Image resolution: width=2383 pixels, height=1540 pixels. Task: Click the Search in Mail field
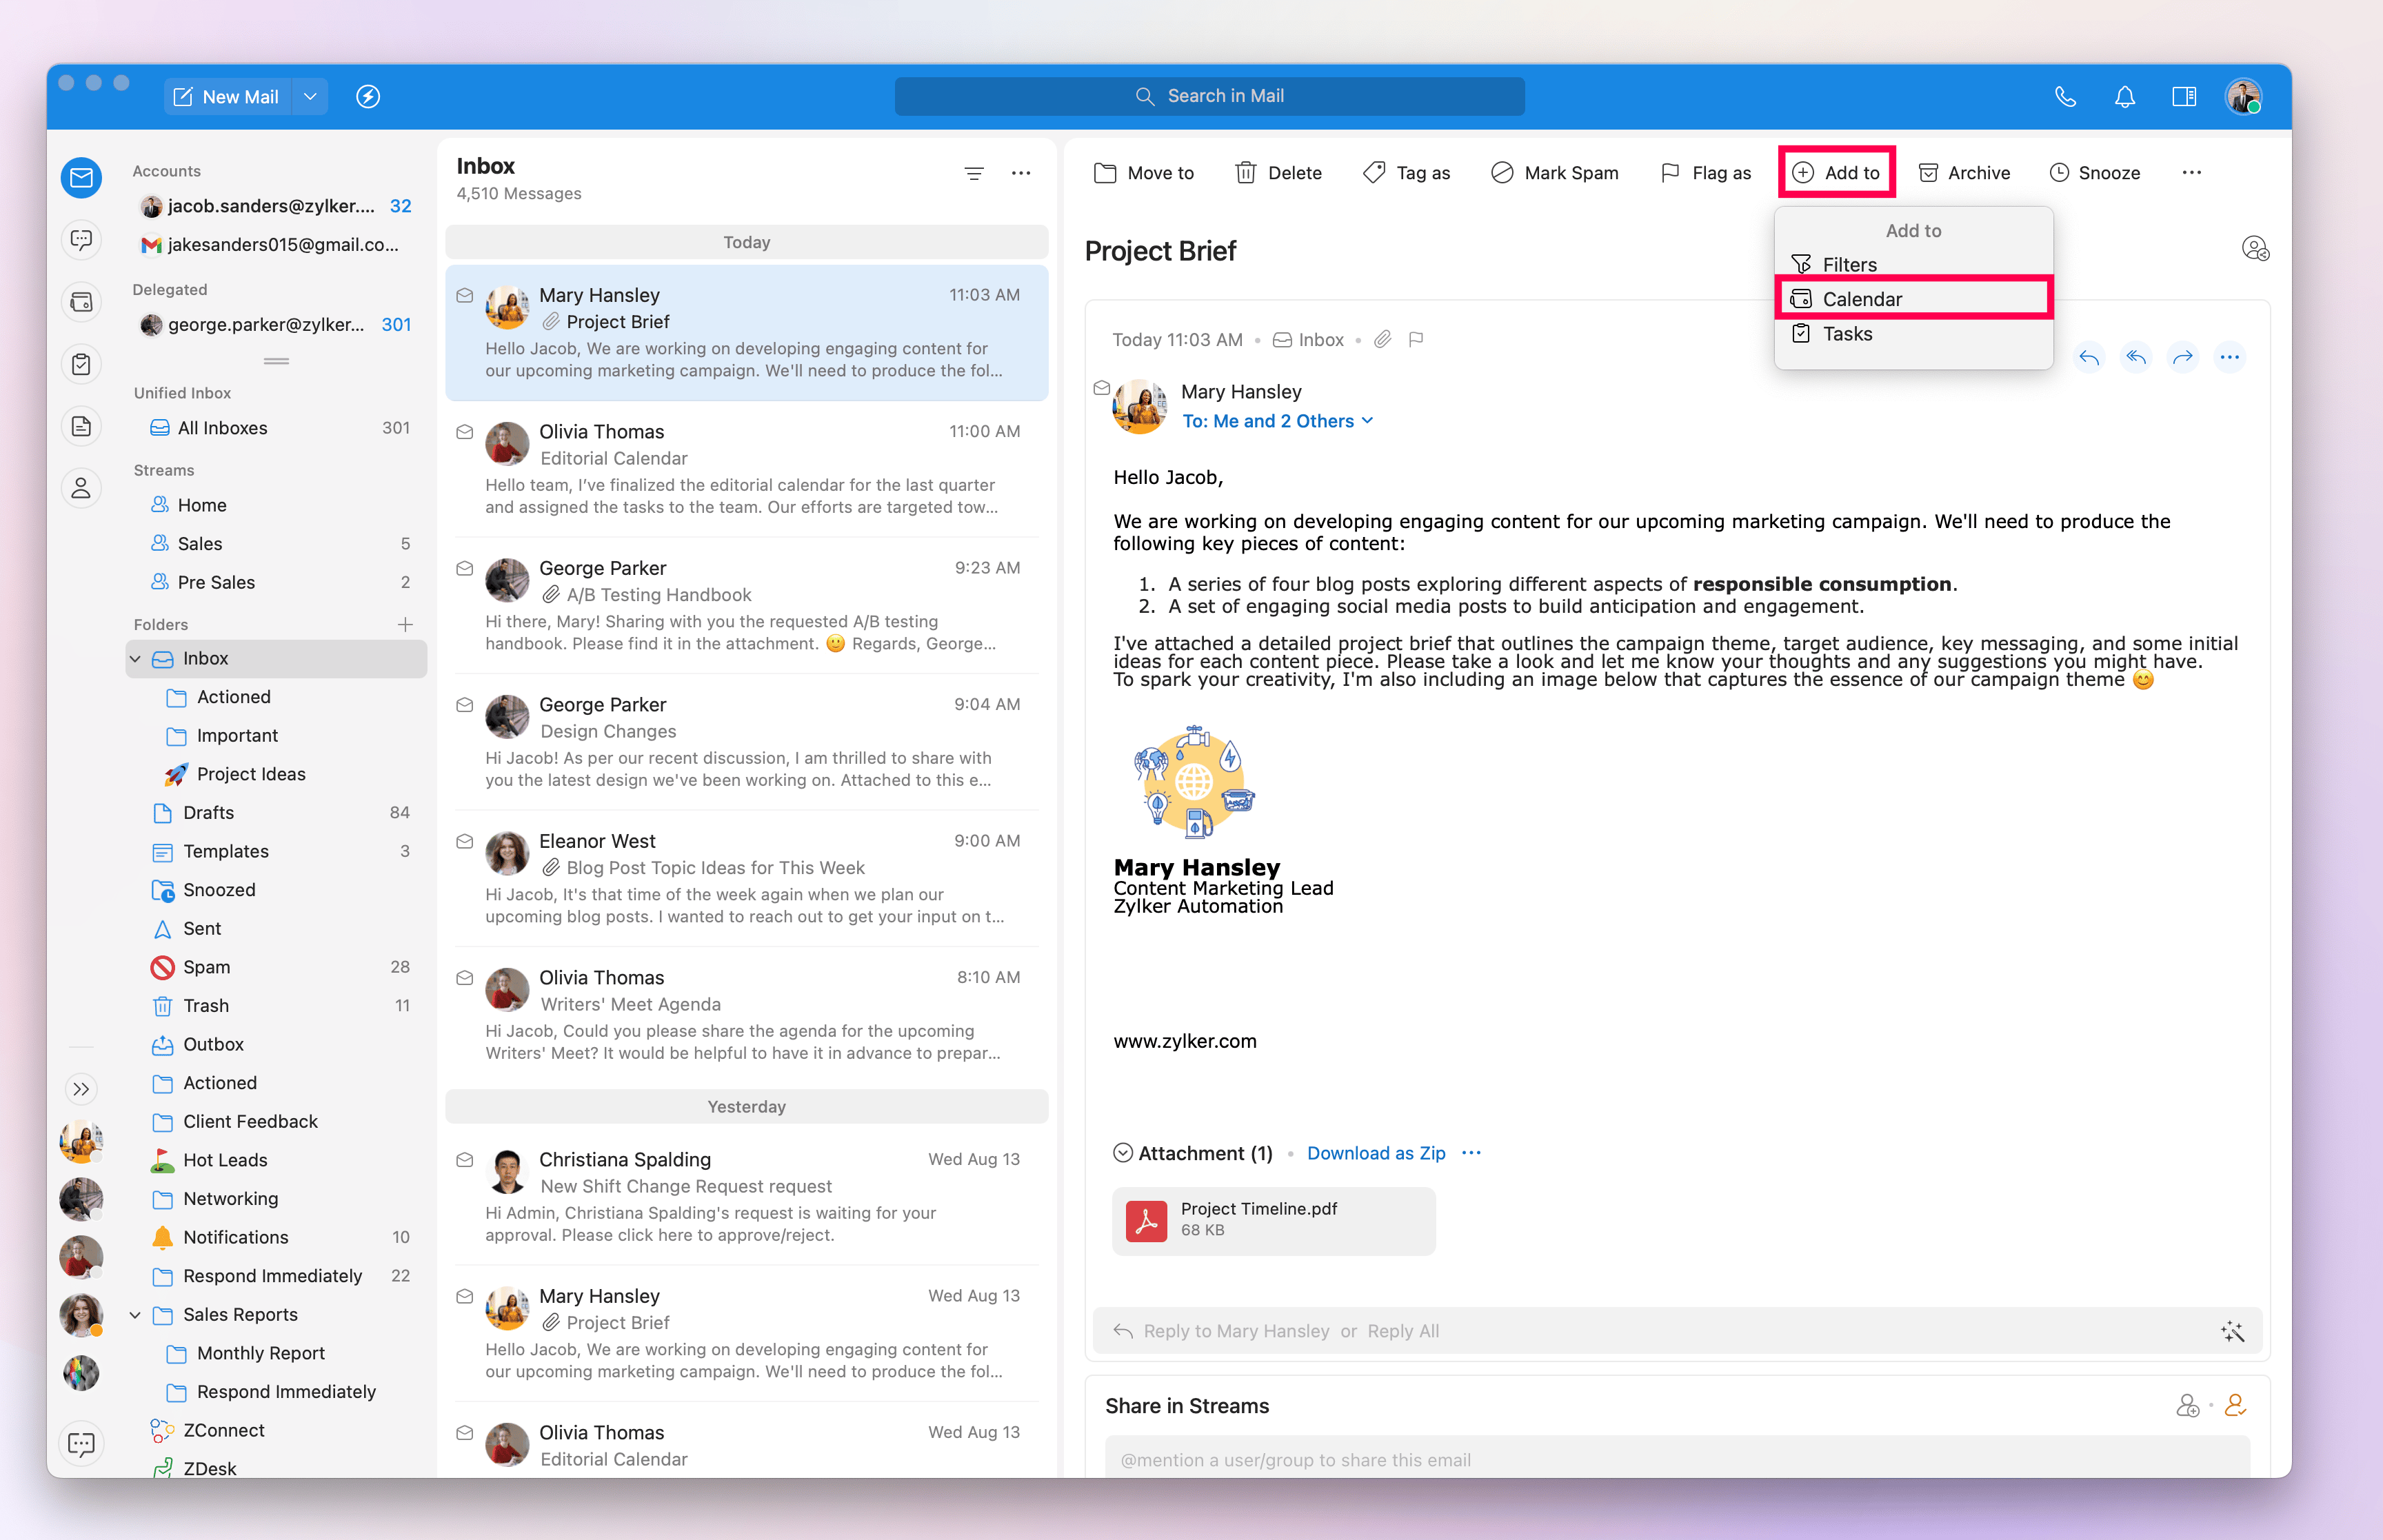click(x=1209, y=97)
